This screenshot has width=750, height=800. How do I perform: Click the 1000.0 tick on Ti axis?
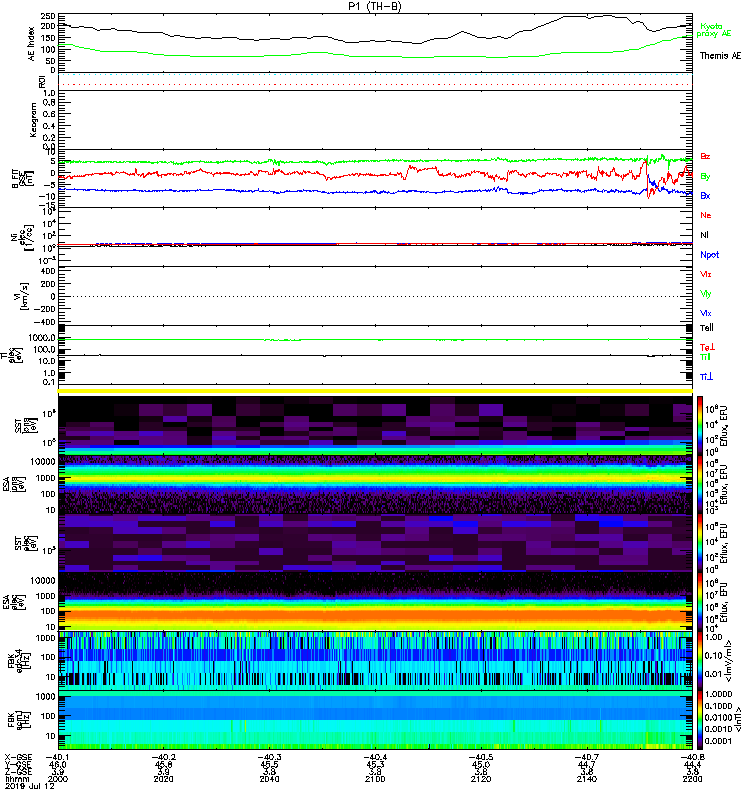42,338
